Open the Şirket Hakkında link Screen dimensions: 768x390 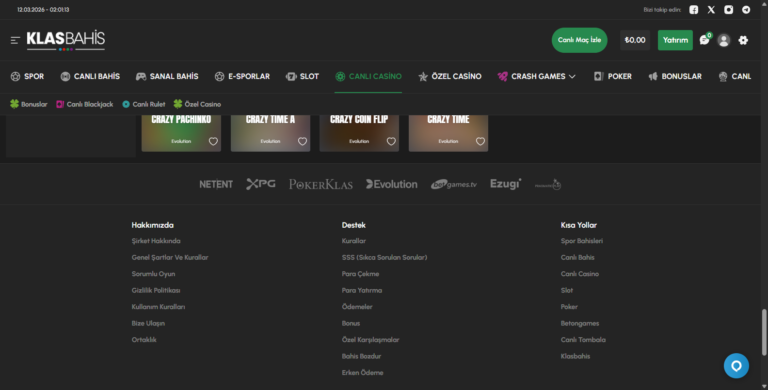[x=156, y=241]
